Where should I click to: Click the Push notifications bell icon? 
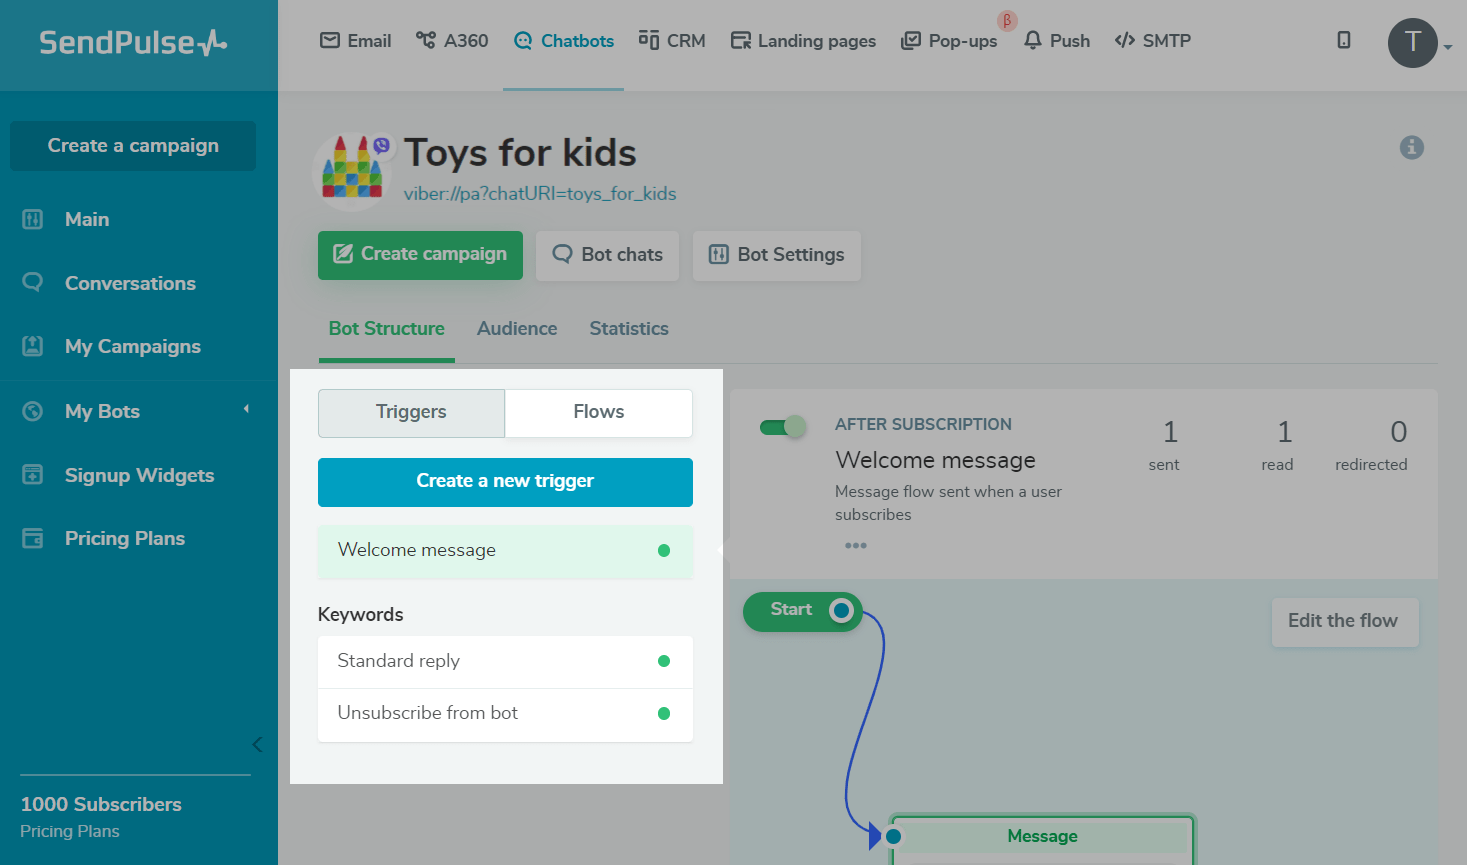click(1033, 41)
